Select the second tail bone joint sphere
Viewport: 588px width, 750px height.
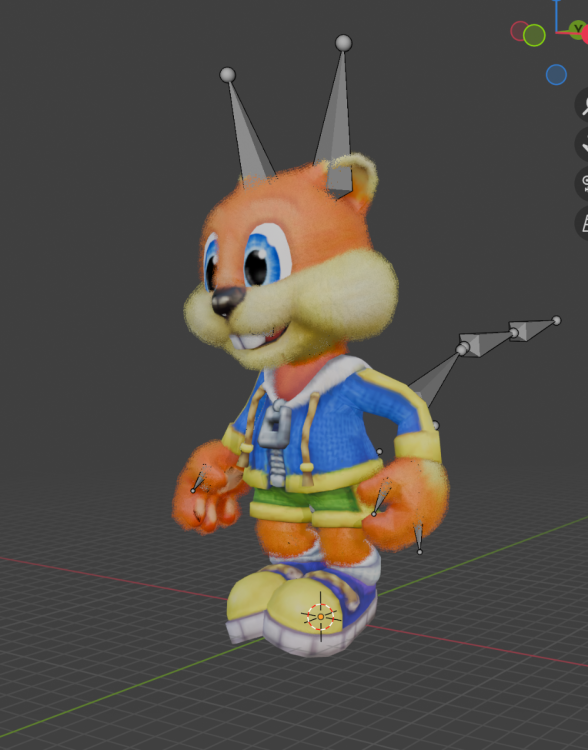point(514,332)
